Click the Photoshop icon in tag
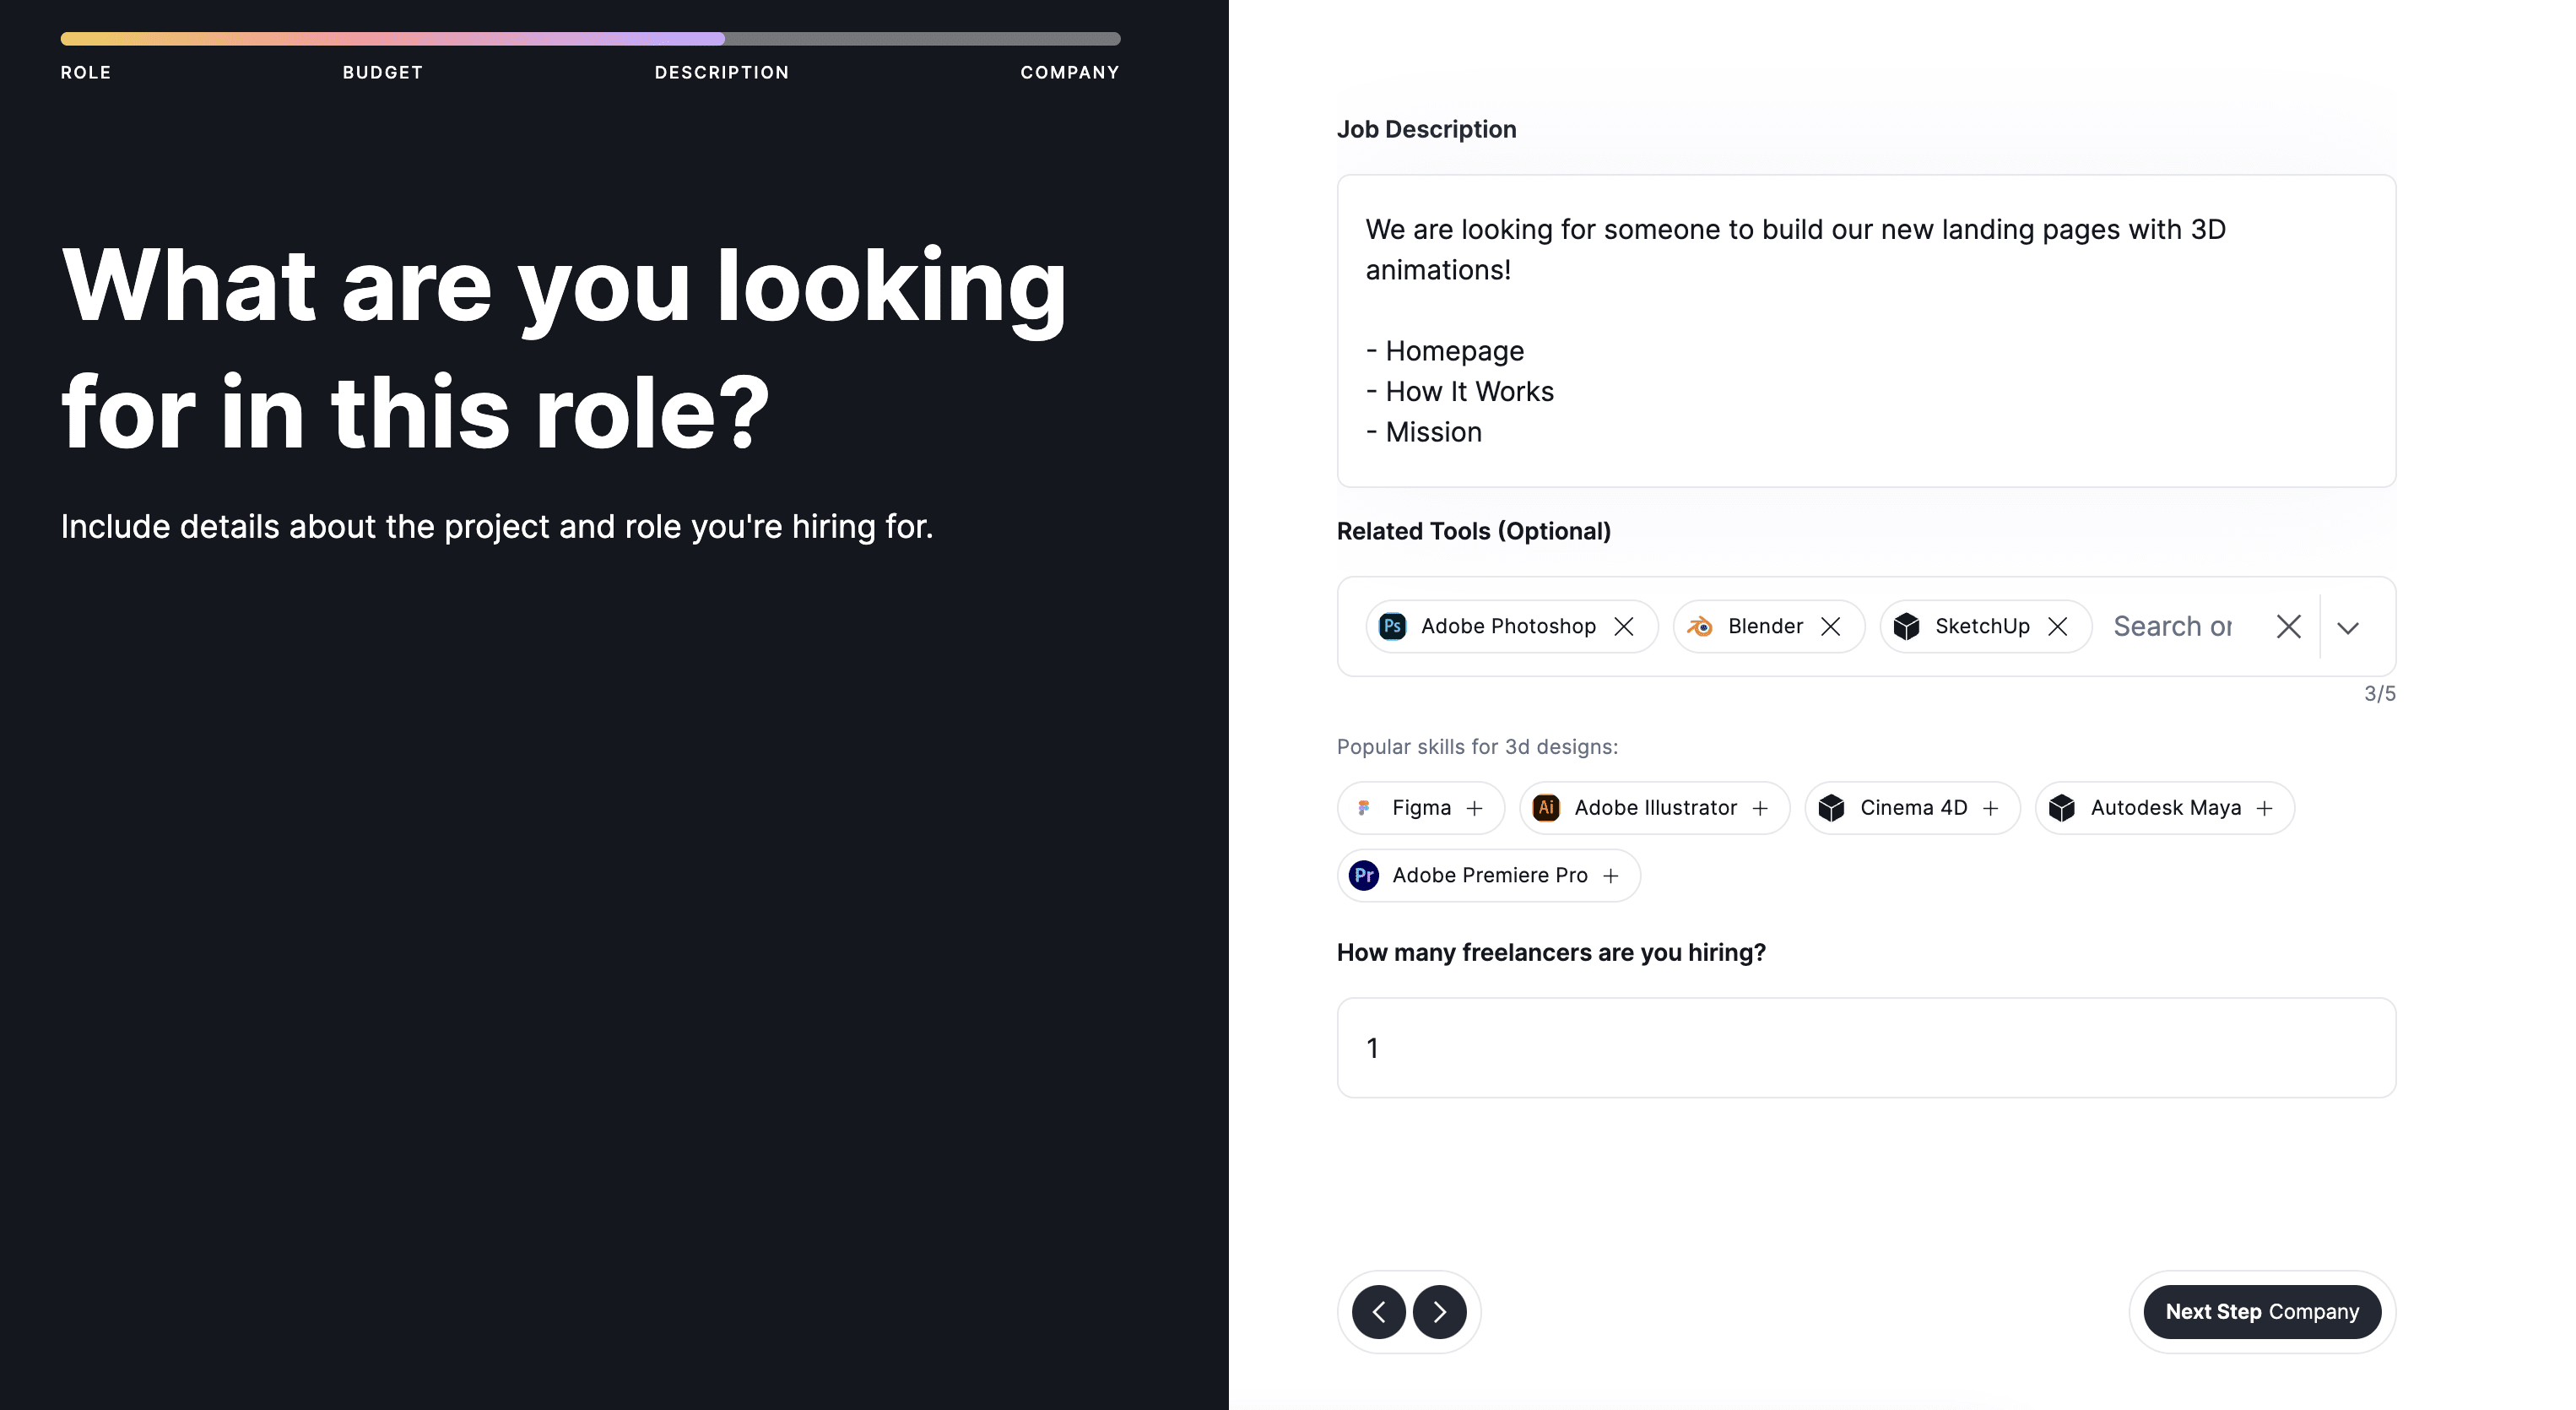This screenshot has width=2576, height=1410. (x=1392, y=626)
